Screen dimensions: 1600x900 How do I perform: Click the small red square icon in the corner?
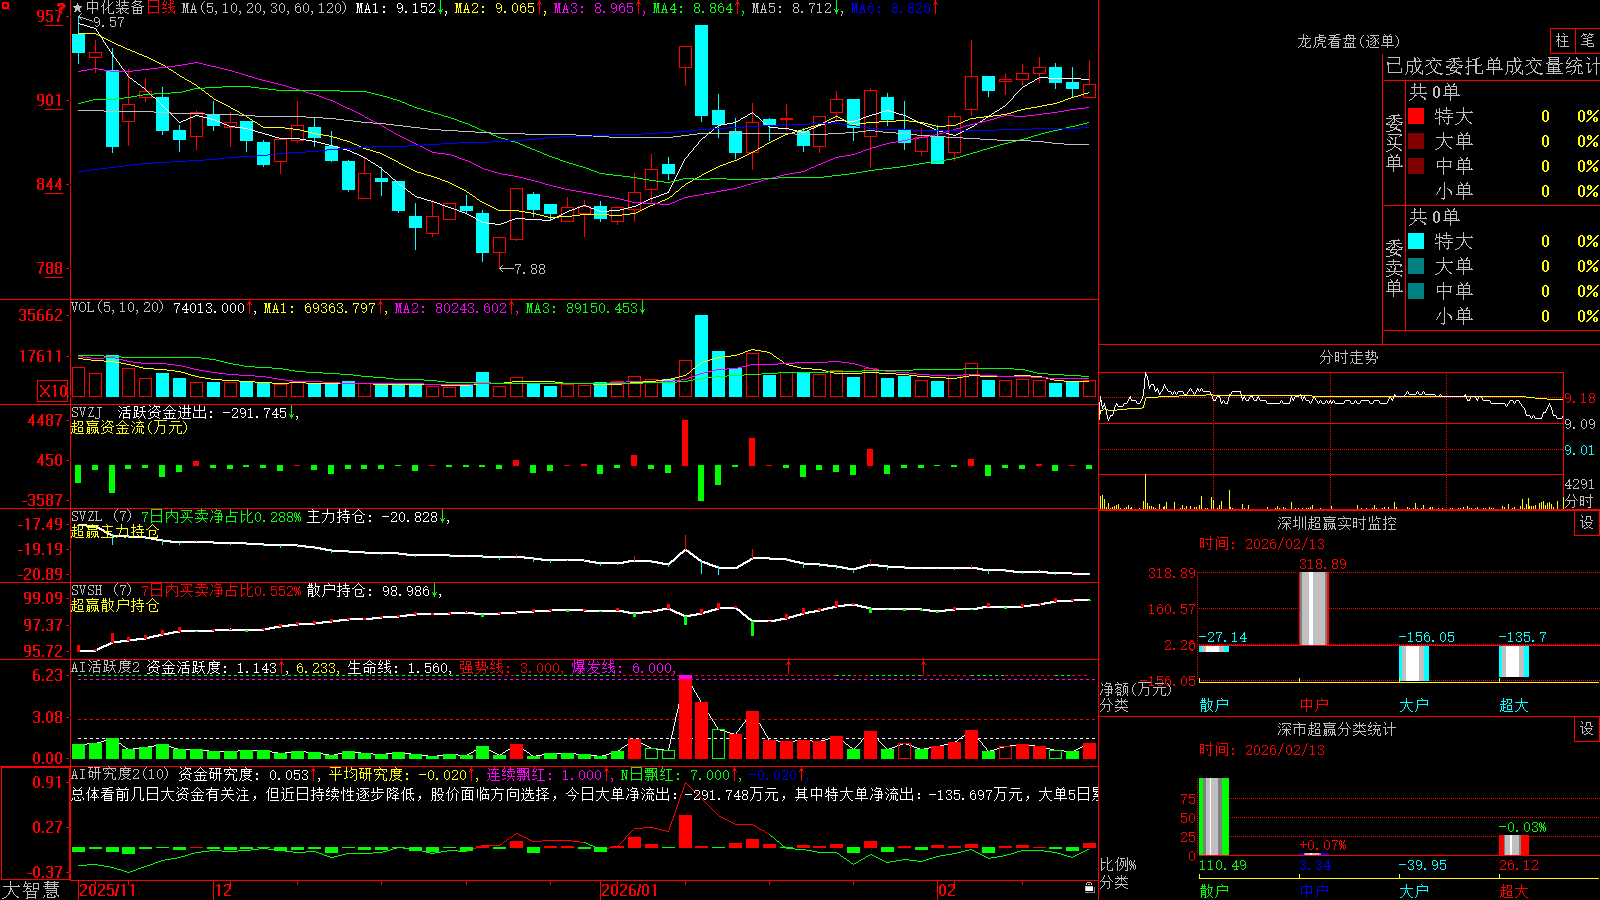click(5, 5)
